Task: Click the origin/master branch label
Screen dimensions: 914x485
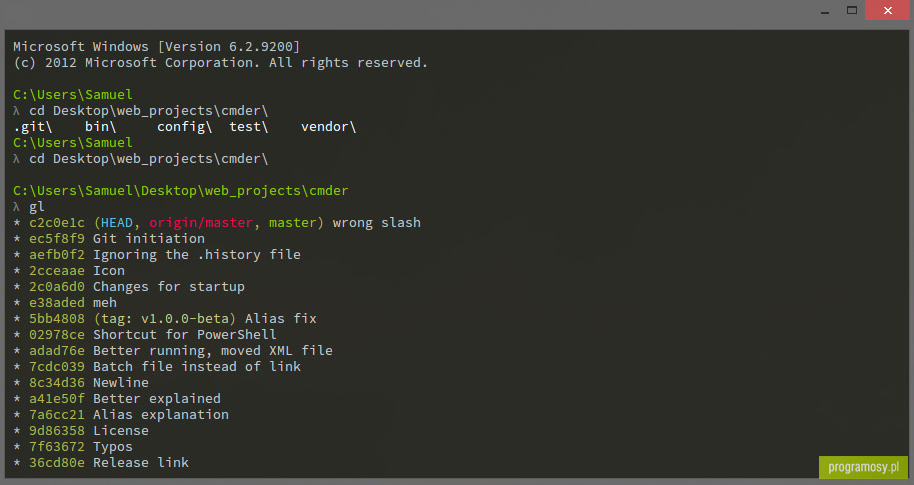Action: (x=201, y=223)
